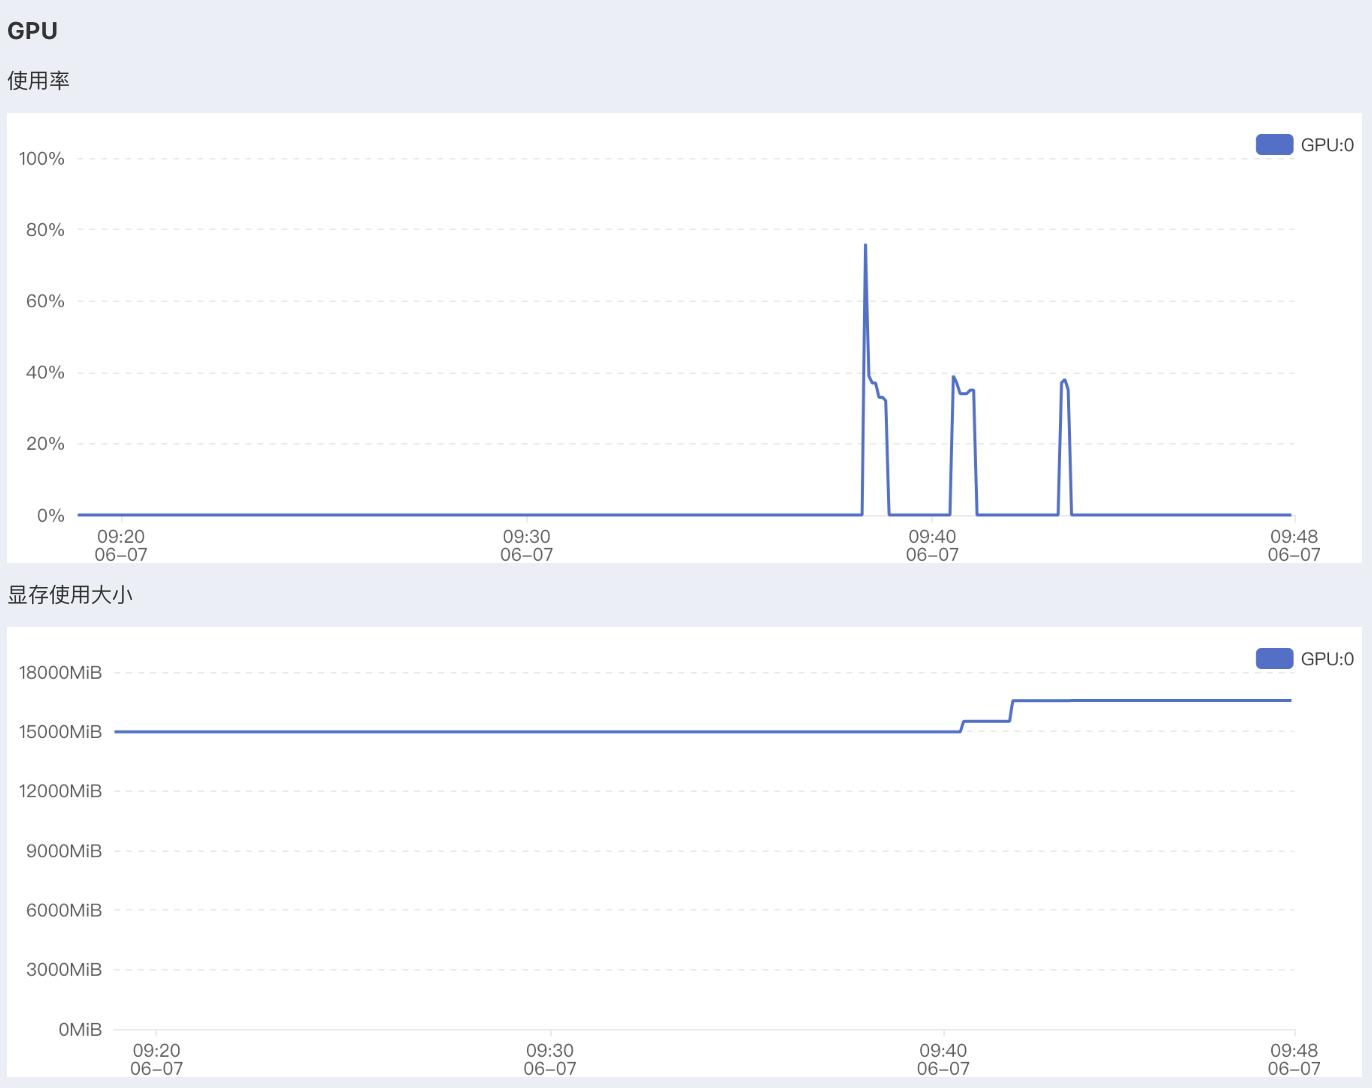Click the third, rightmost usage spike peak
The image size is (1372, 1088).
pos(1064,381)
